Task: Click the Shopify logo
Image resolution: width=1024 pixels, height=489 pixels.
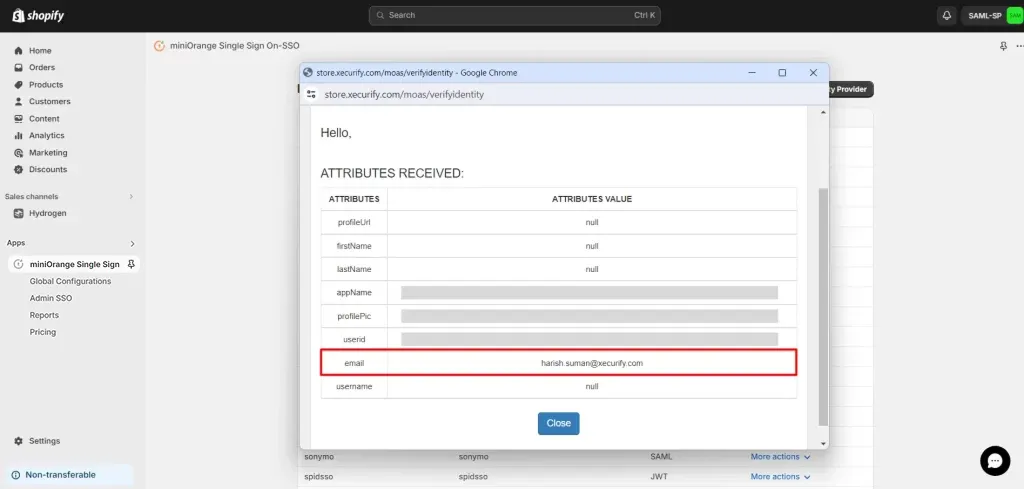Action: [39, 16]
